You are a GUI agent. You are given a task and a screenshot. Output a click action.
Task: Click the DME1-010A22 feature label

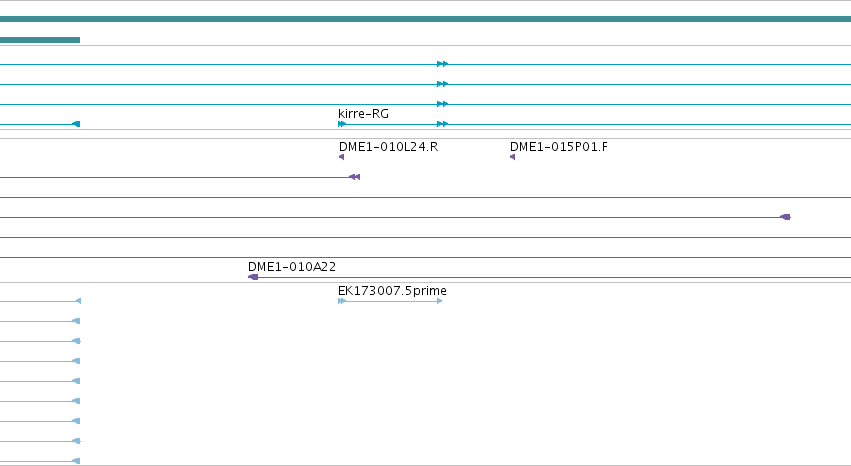[292, 267]
